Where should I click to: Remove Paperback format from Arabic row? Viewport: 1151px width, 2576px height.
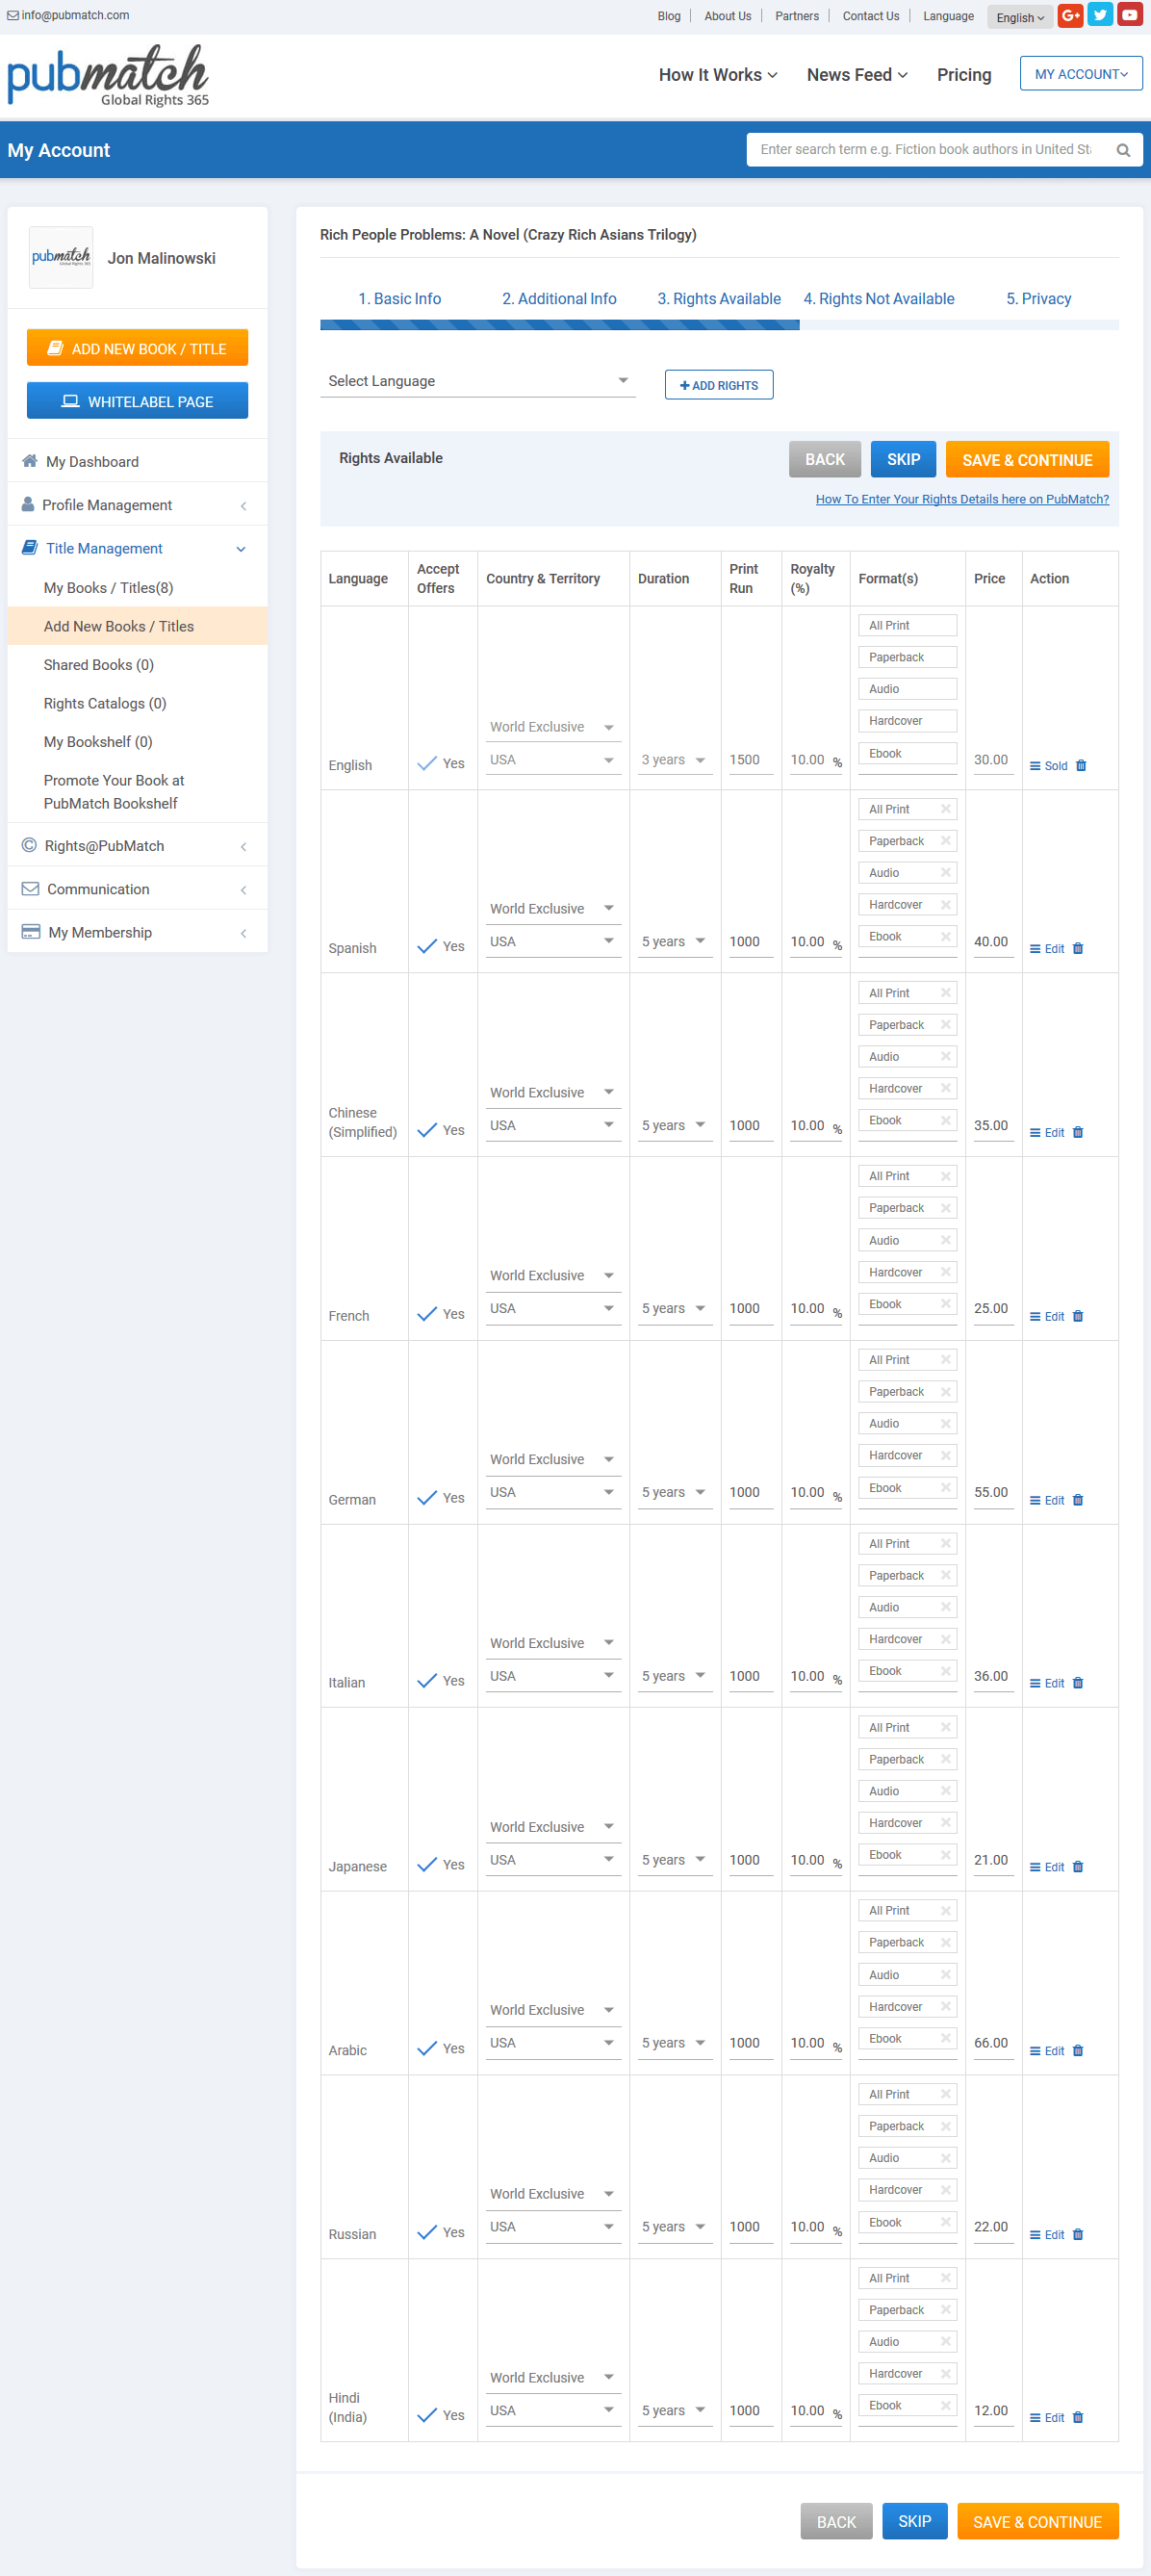[x=945, y=1942]
